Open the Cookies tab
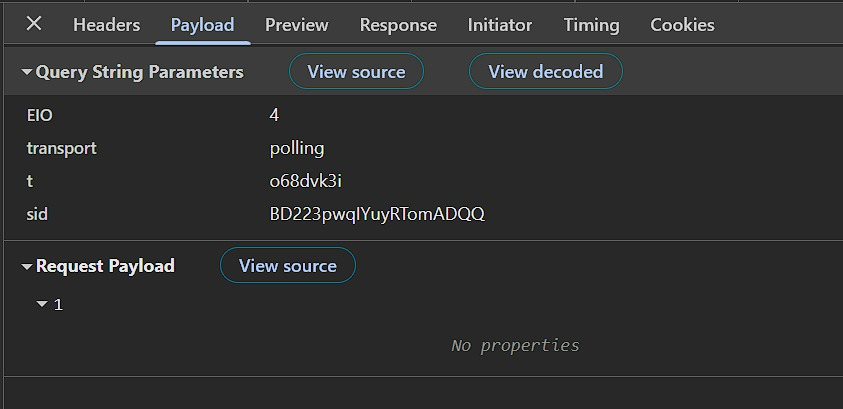This screenshot has width=843, height=409. tap(682, 25)
